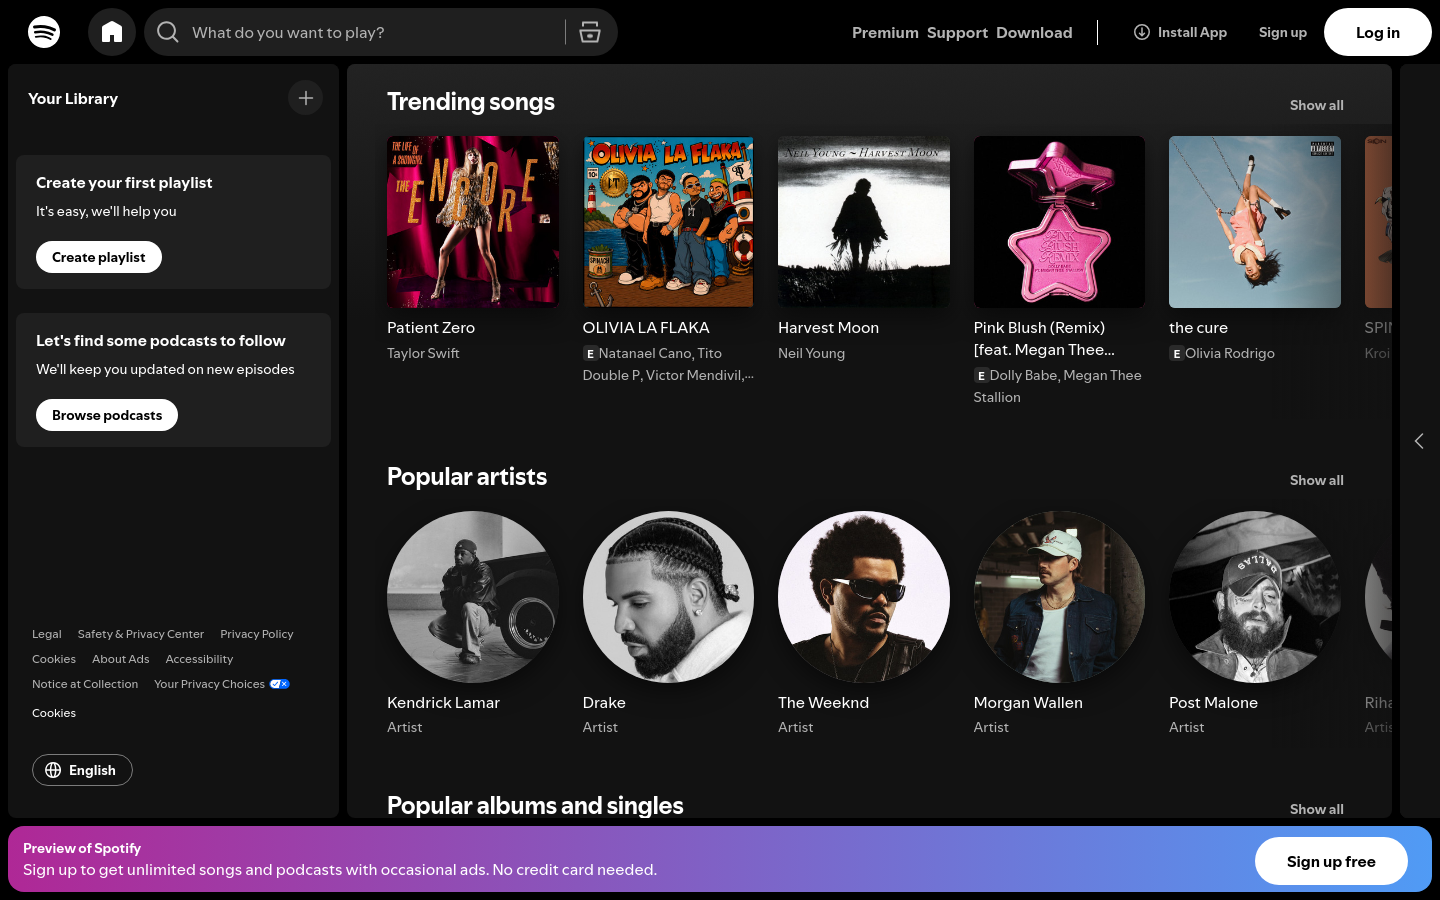The image size is (1440, 900).
Task: Open Browse via the search bar icon
Action: 590,32
